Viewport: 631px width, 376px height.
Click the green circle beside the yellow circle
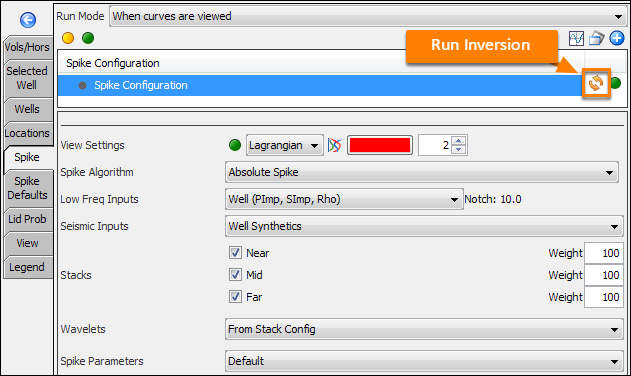click(x=88, y=38)
